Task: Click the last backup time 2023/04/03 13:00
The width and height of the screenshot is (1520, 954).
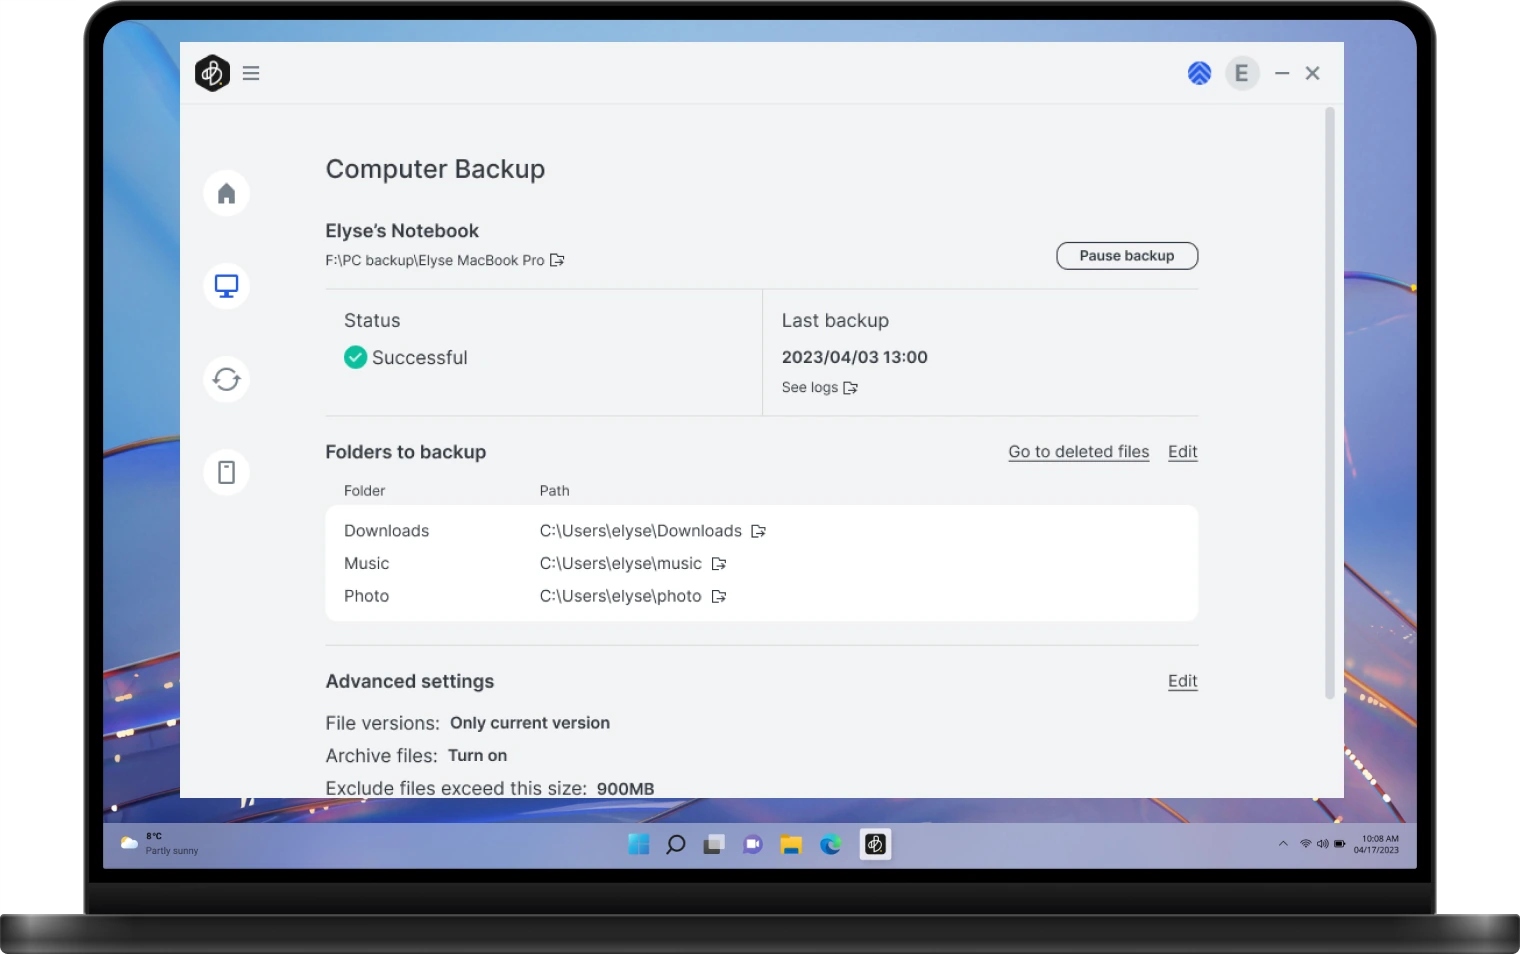Action: (x=855, y=357)
